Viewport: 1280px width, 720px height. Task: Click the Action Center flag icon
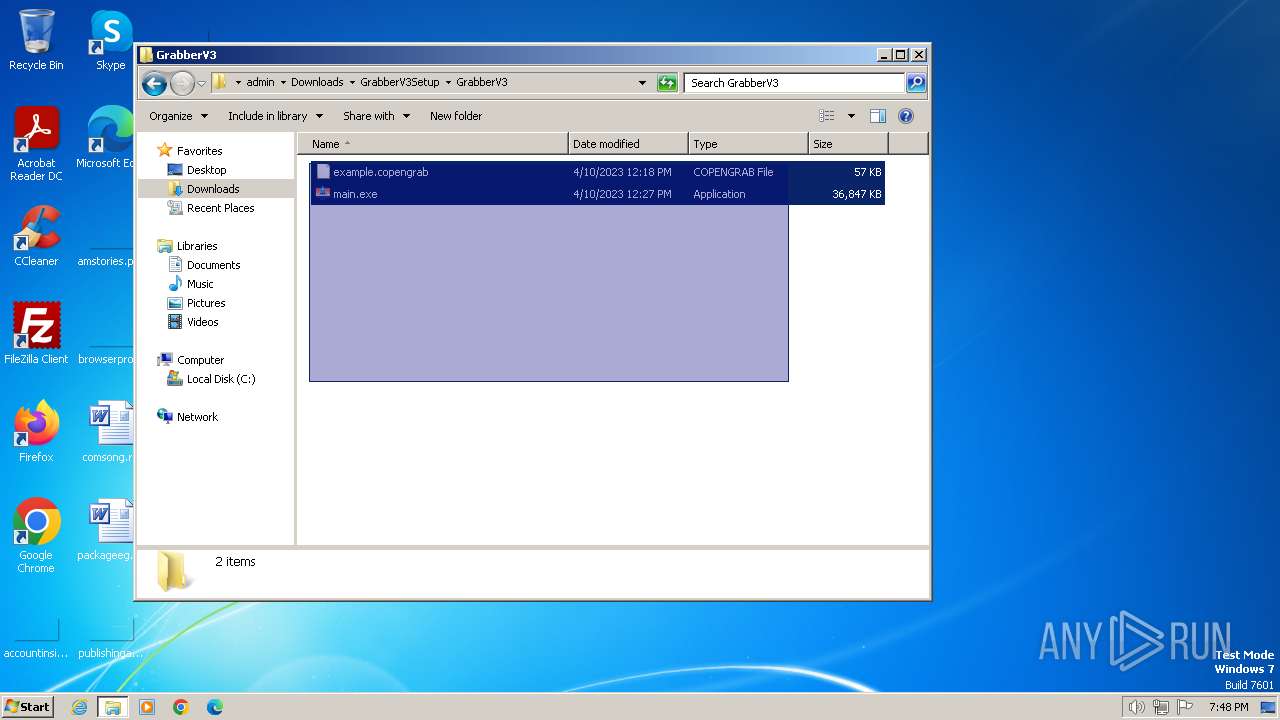pos(1186,707)
